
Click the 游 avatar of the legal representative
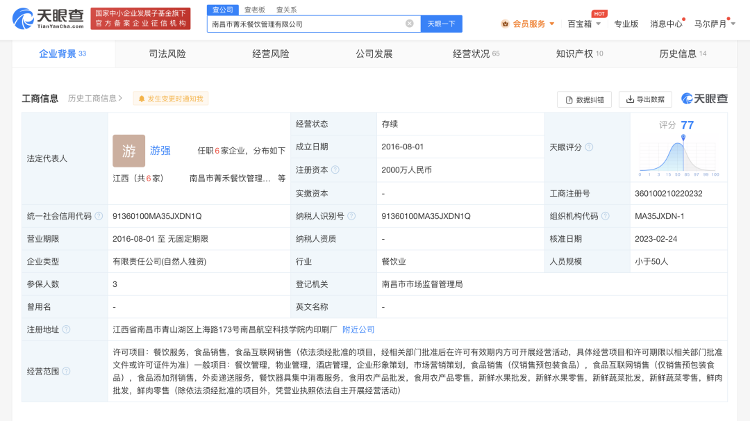tap(128, 150)
